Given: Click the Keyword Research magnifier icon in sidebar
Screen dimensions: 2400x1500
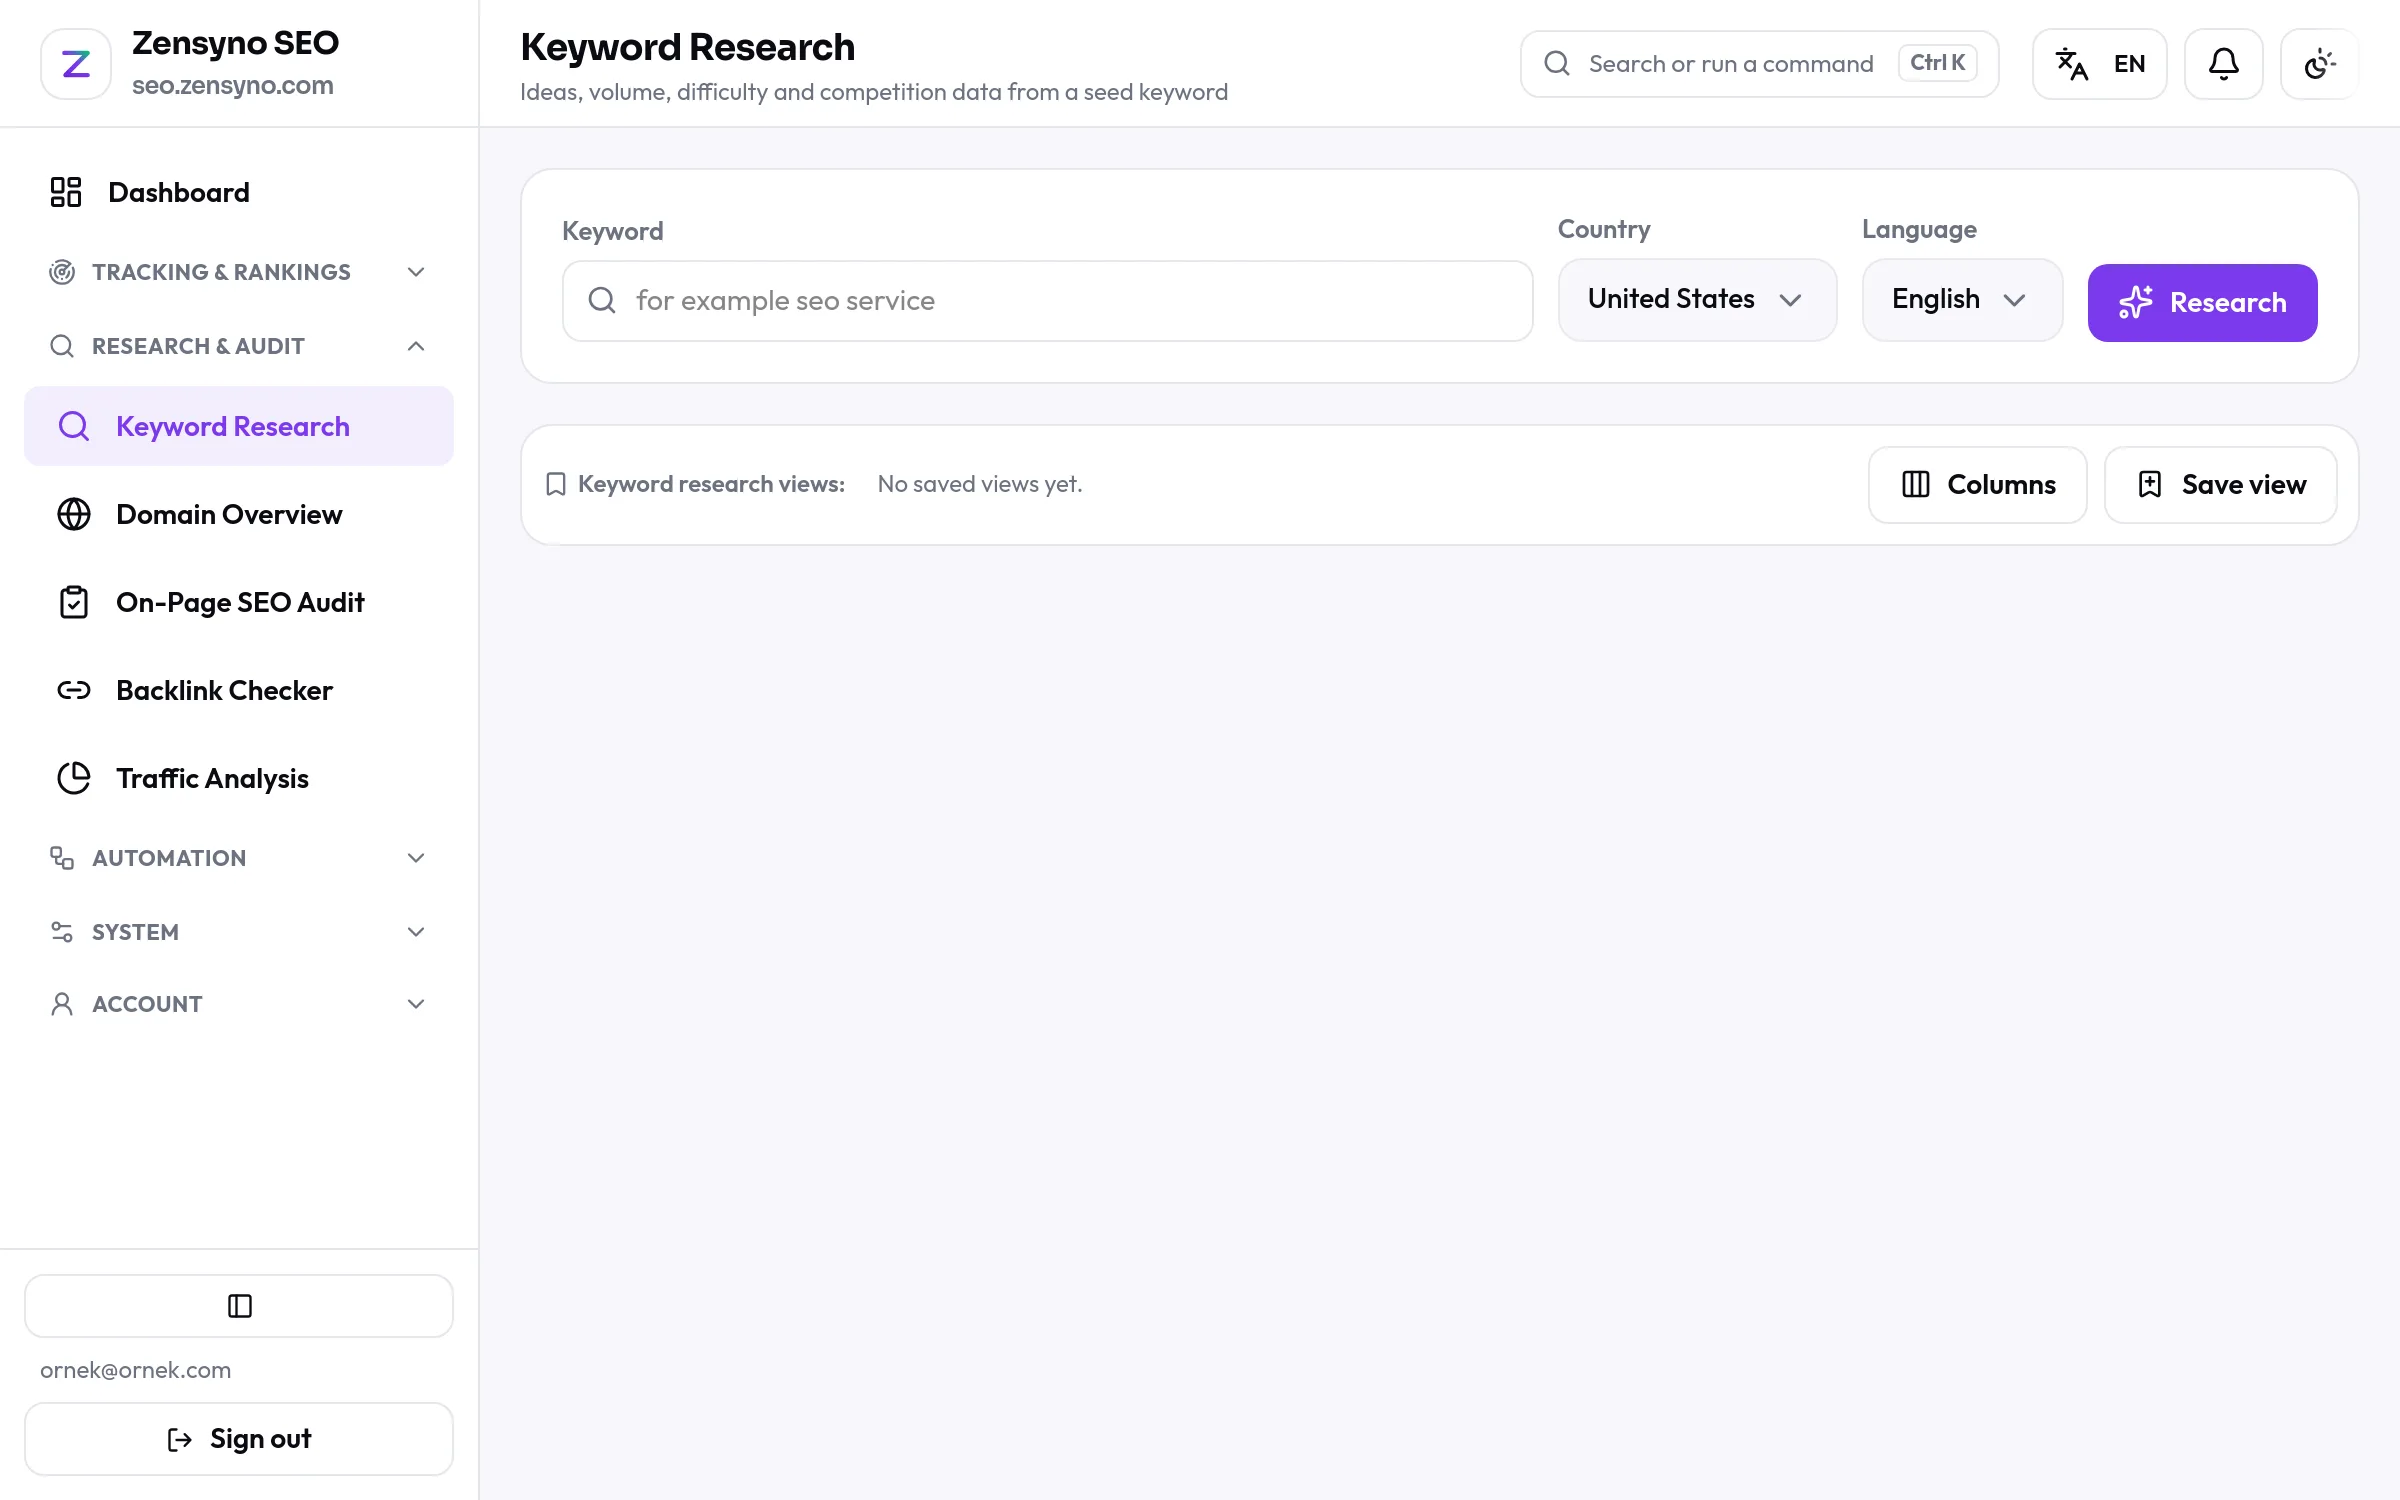Looking at the screenshot, I should [74, 426].
